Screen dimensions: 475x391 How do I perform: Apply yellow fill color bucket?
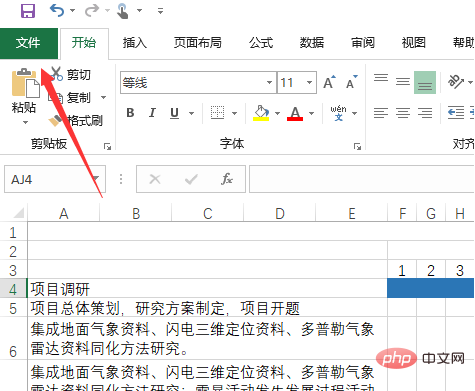(x=261, y=113)
